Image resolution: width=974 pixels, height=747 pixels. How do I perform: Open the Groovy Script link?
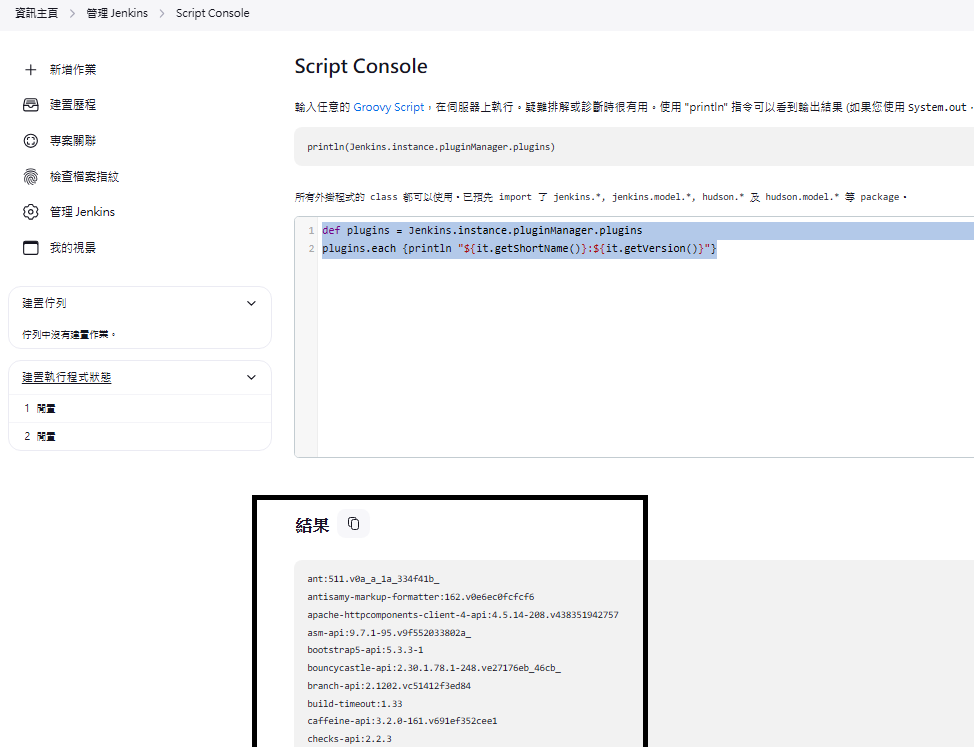point(389,107)
